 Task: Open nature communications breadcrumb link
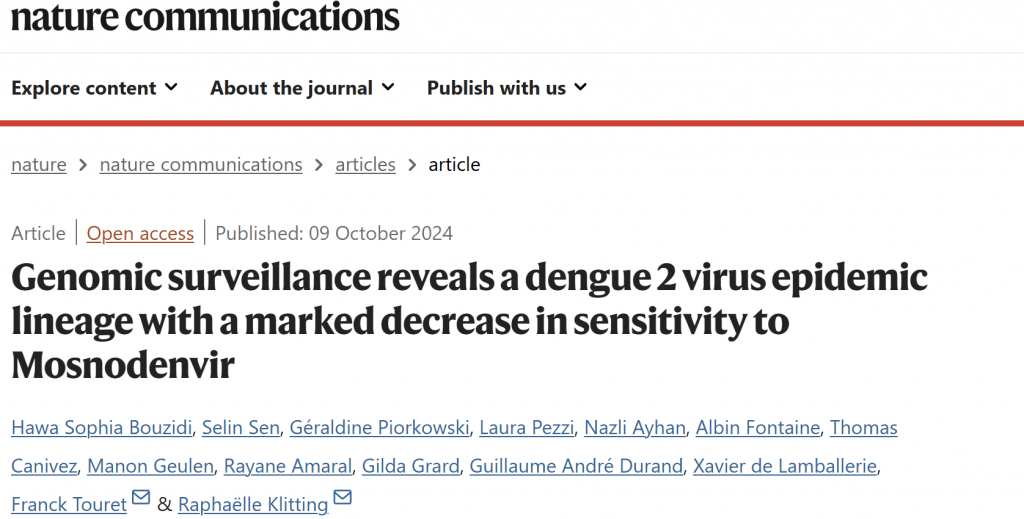click(201, 165)
